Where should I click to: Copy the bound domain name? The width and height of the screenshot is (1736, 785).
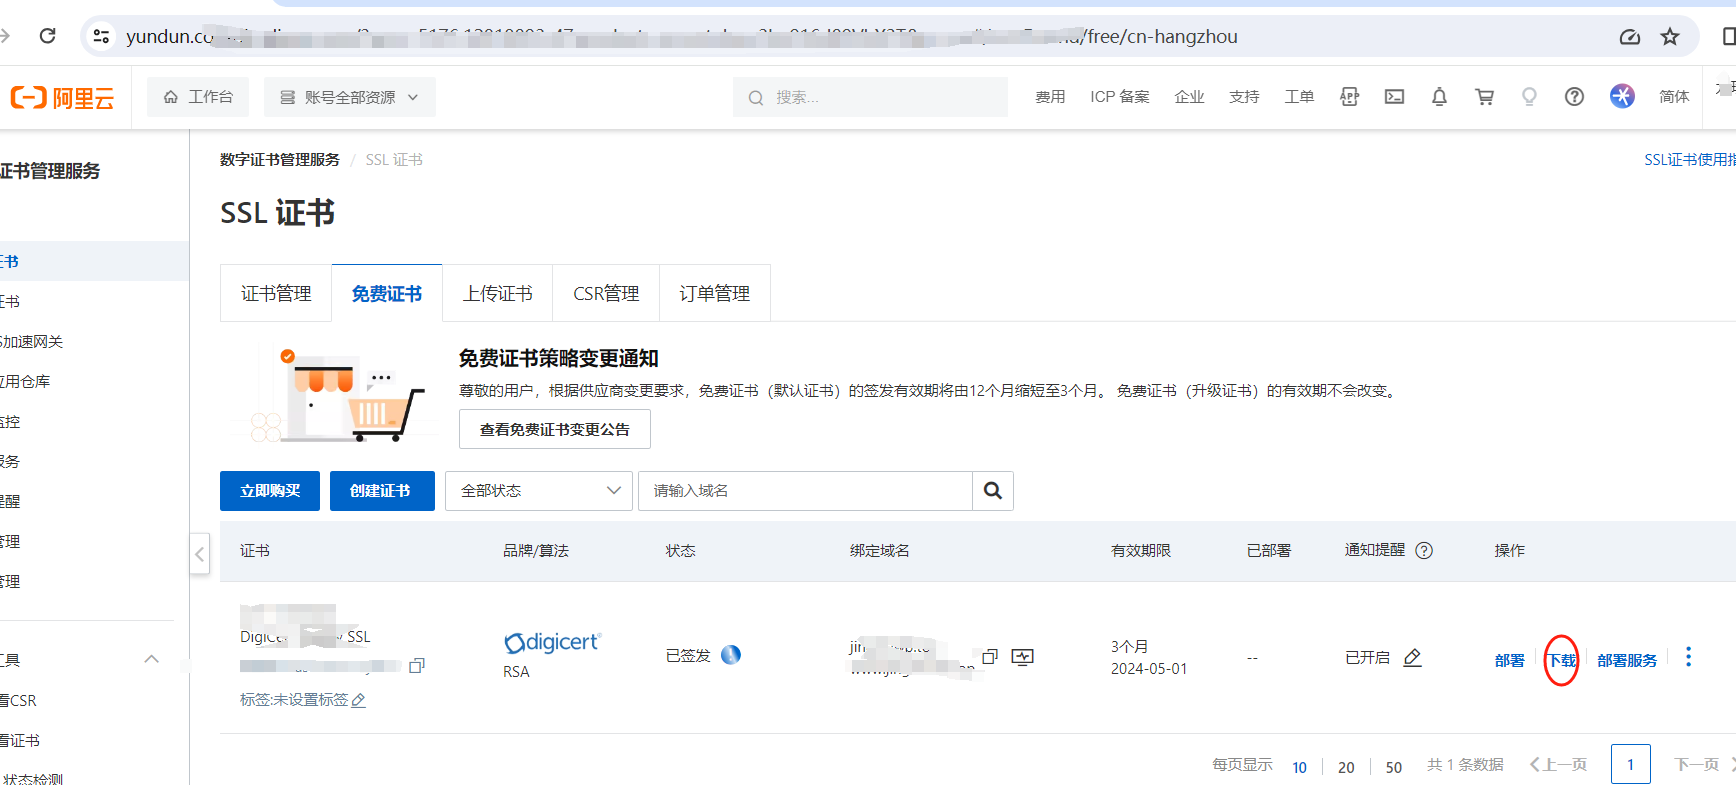(990, 656)
